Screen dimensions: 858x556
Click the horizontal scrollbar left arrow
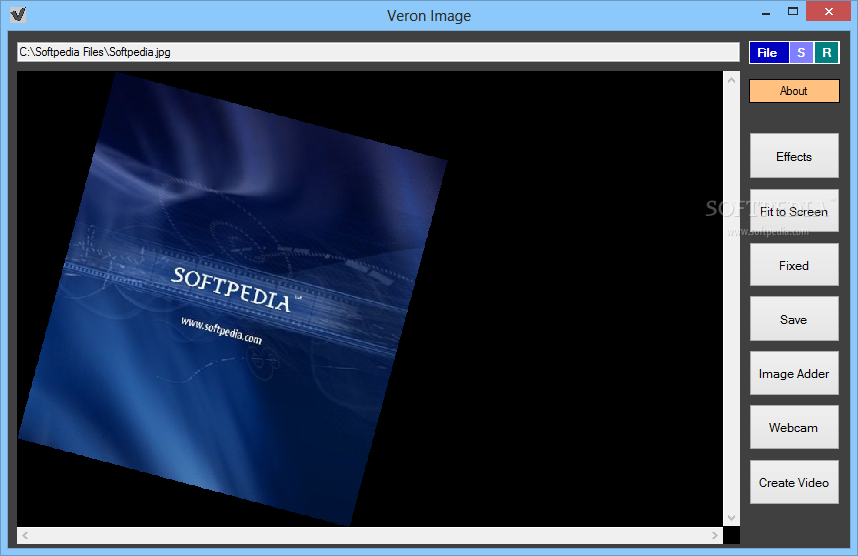point(25,535)
